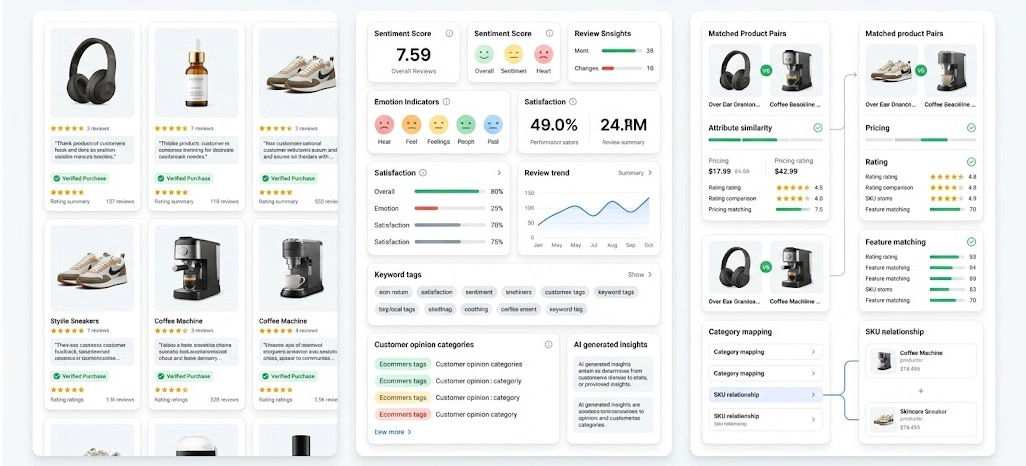The width and height of the screenshot is (1026, 466).
Task: Click VS badge between headphones and Over Car Dranion pair
Action: (766, 70)
